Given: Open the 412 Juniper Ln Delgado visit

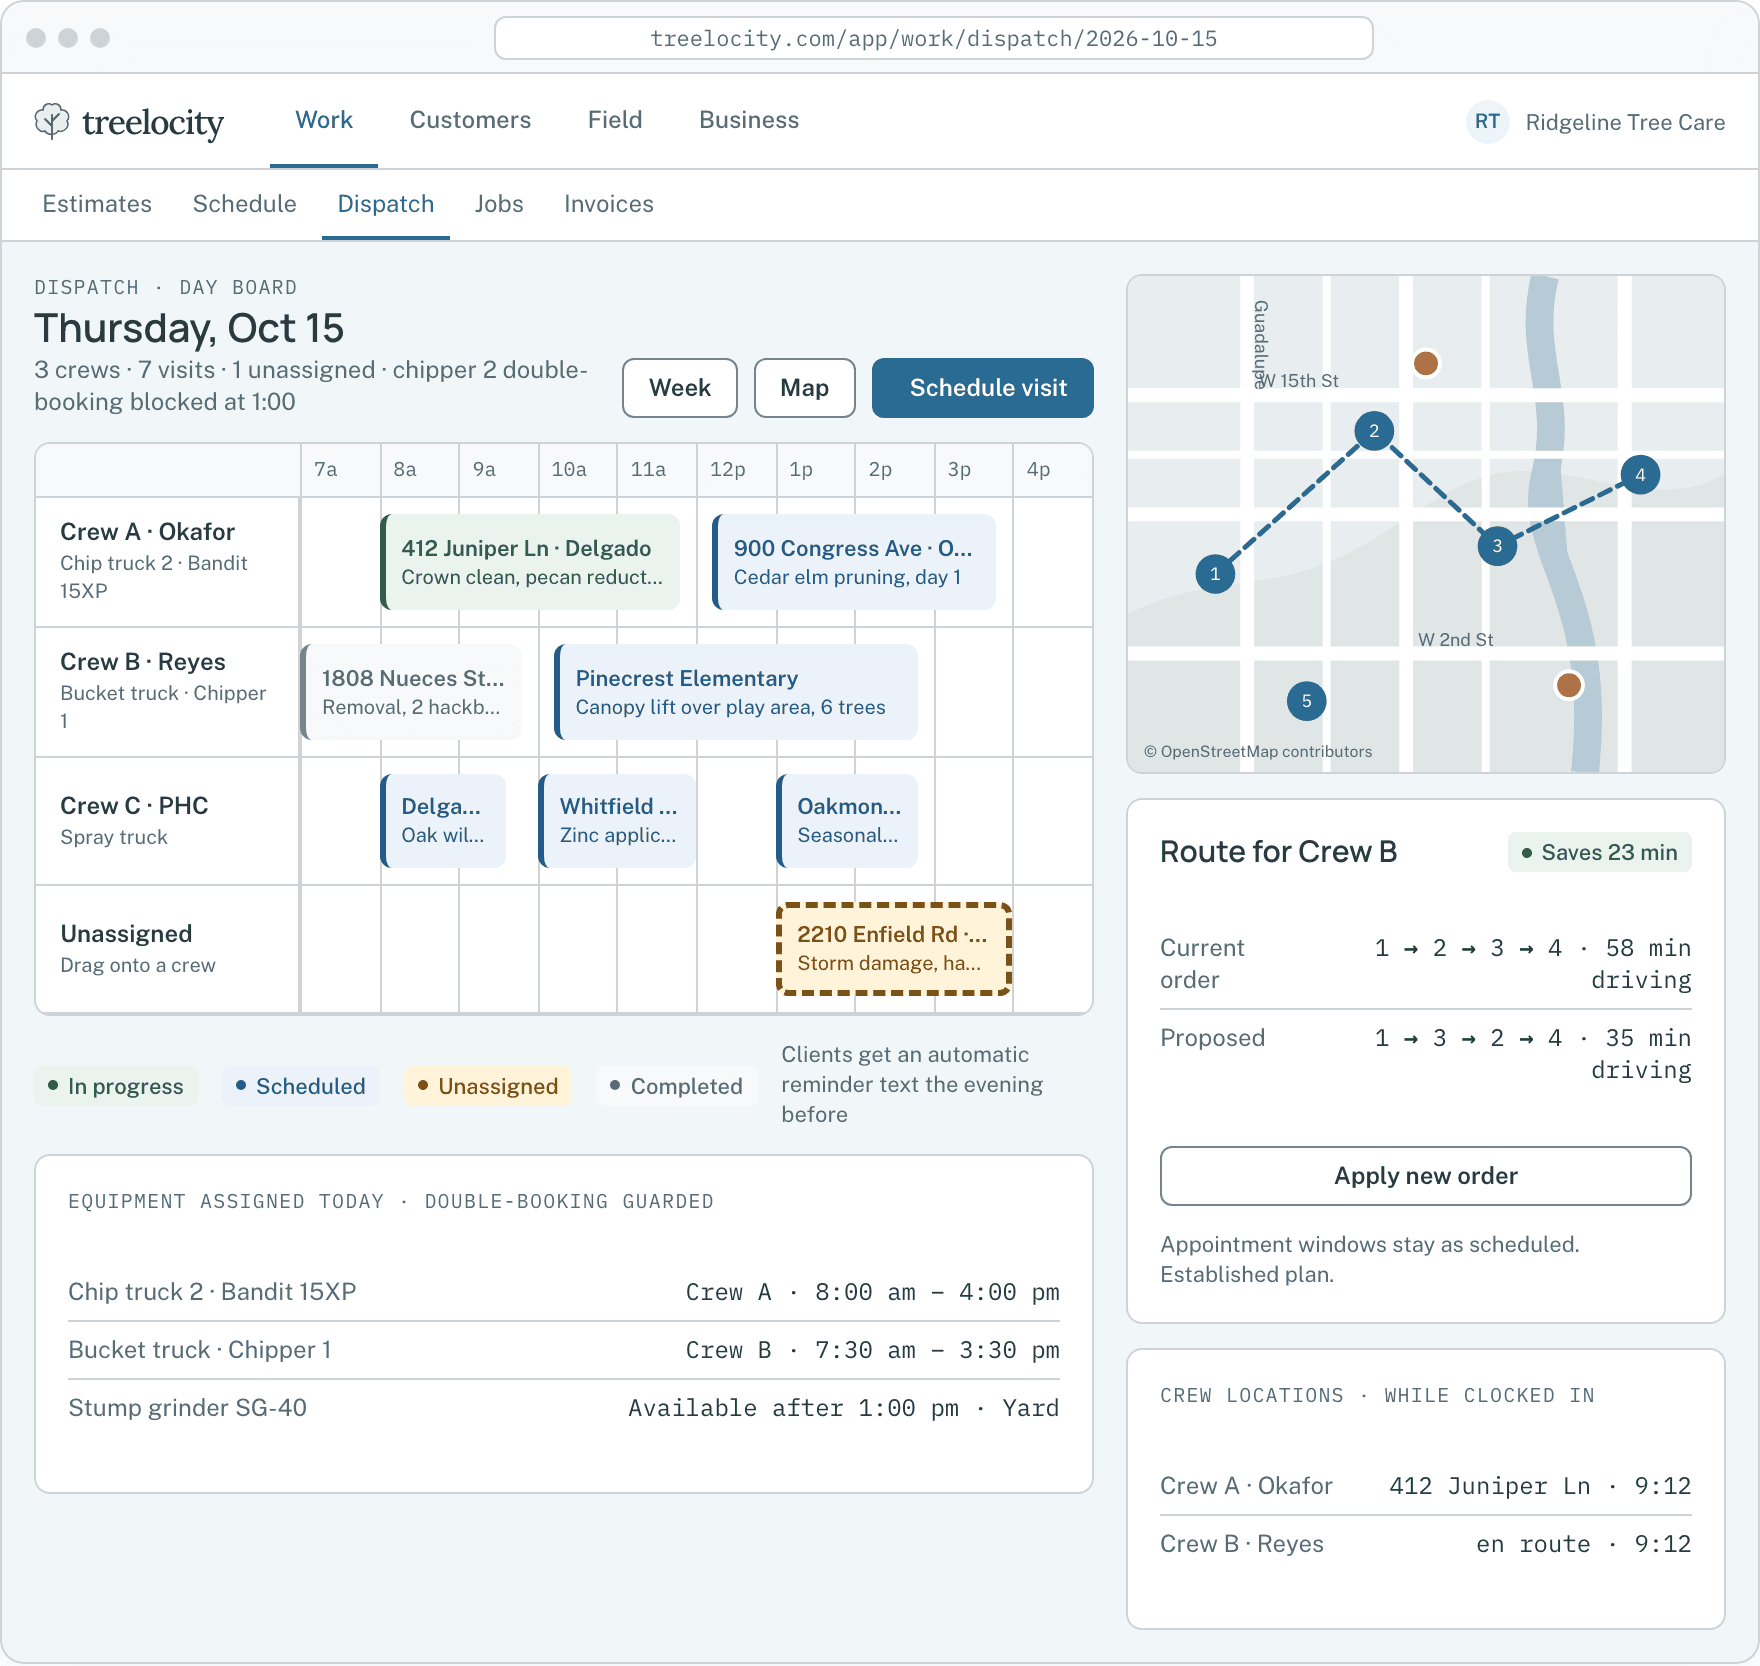Looking at the screenshot, I should pyautogui.click(x=530, y=562).
